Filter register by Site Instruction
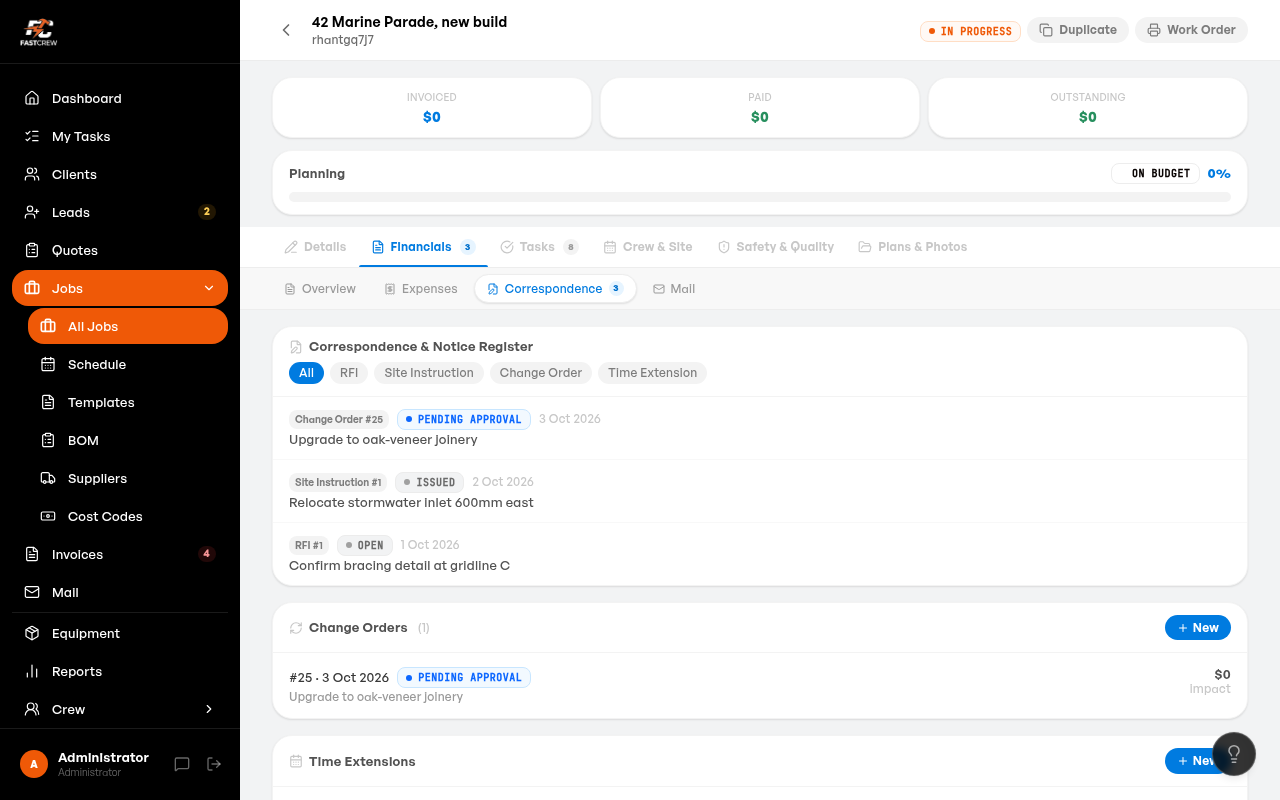The height and width of the screenshot is (800, 1280). tap(429, 373)
